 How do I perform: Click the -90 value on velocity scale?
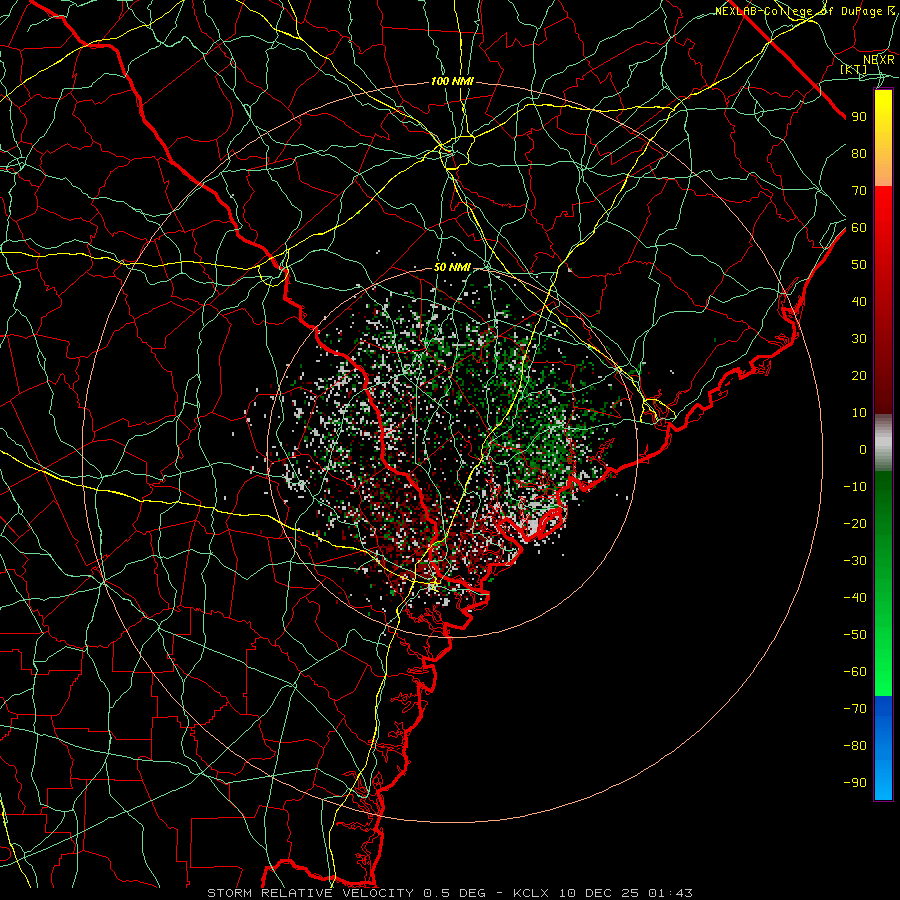click(x=855, y=783)
